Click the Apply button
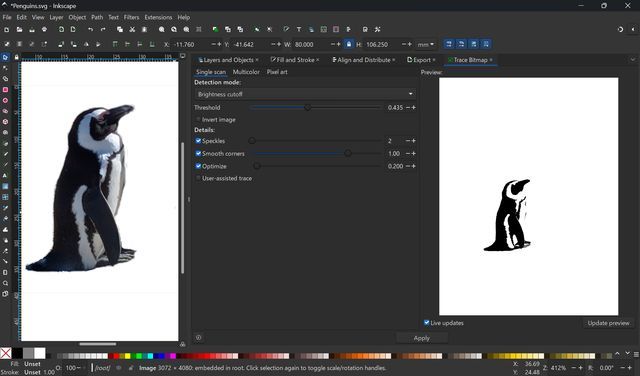Image resolution: width=640 pixels, height=376 pixels. point(422,338)
